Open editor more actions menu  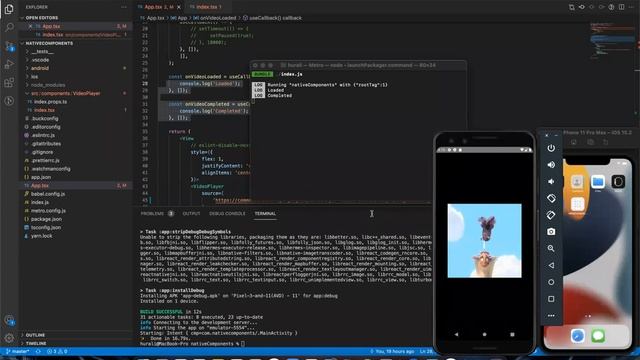click(631, 7)
